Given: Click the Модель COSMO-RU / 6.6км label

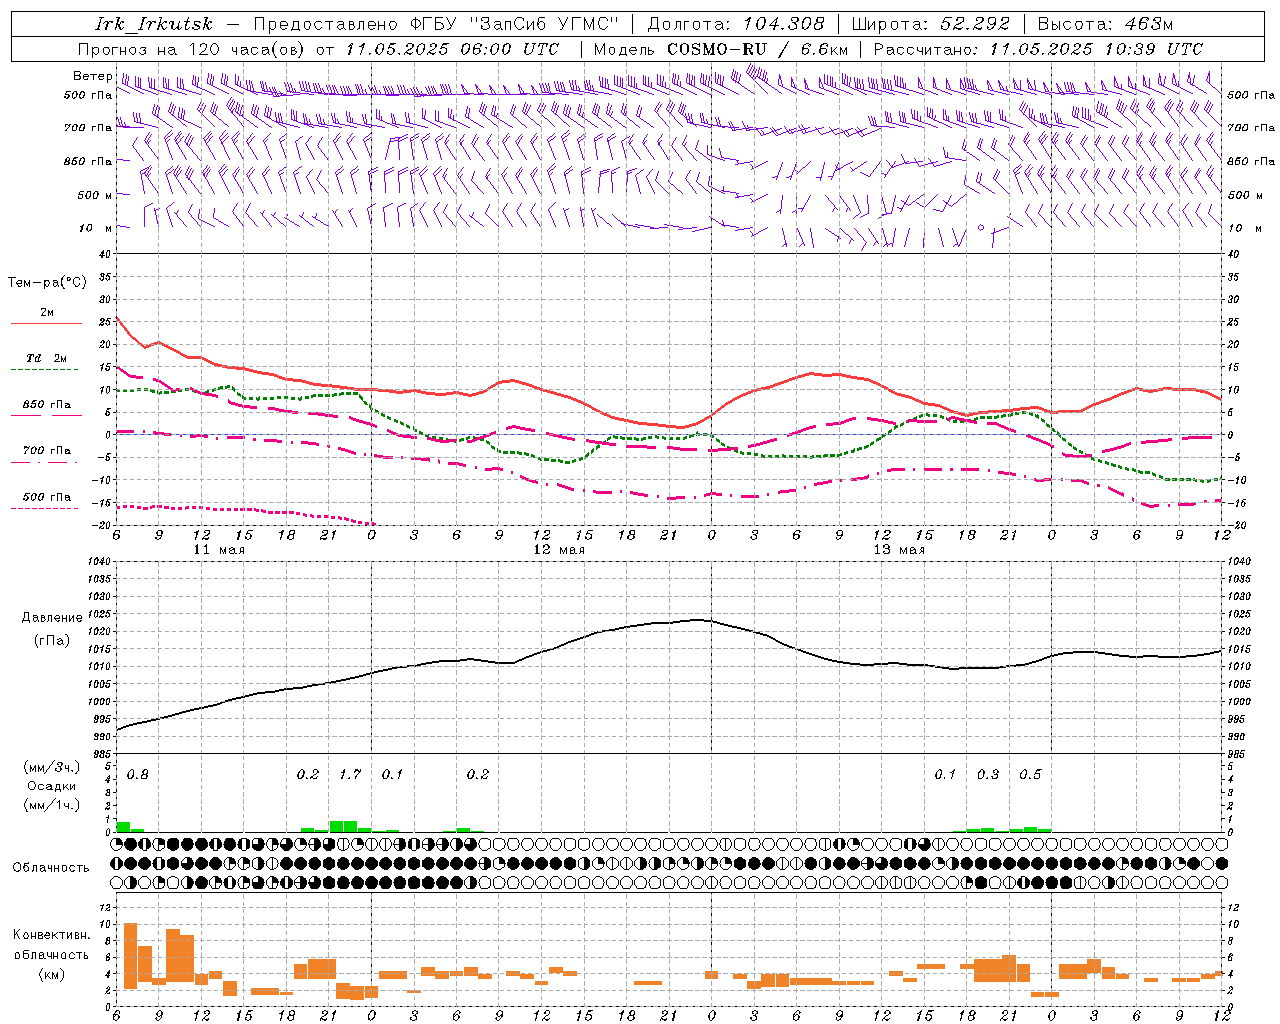Looking at the screenshot, I should coord(721,49).
